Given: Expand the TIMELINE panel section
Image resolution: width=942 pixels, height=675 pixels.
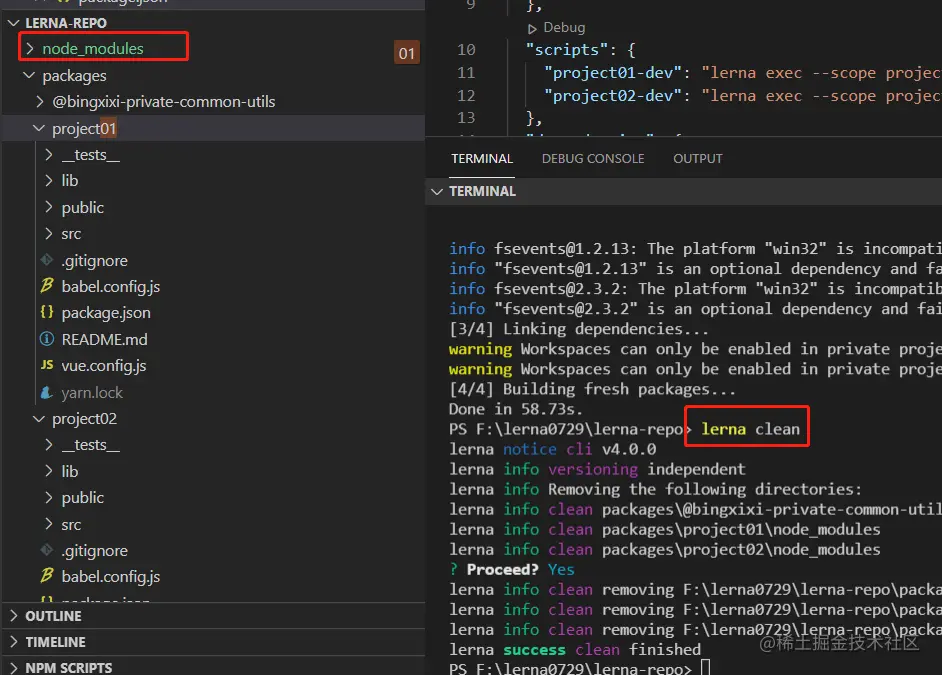Looking at the screenshot, I should [x=14, y=642].
